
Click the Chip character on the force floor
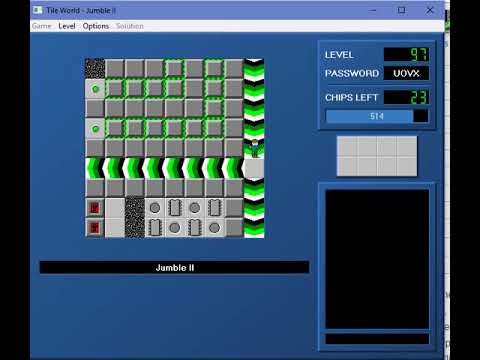coord(255,148)
